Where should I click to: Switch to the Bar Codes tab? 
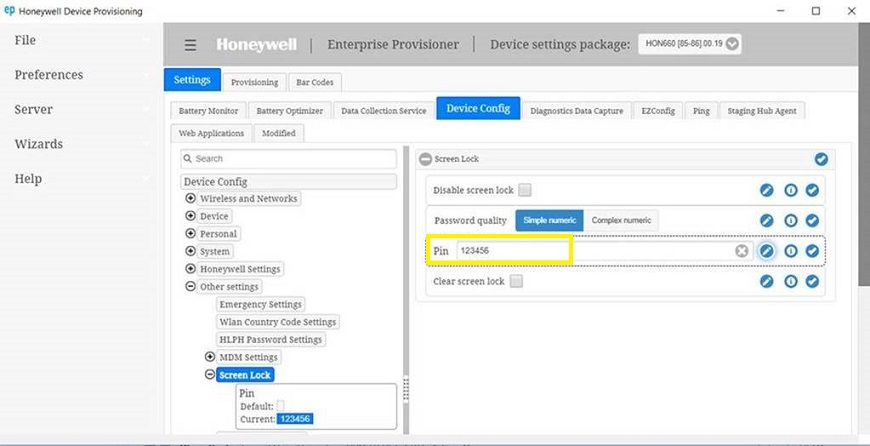click(315, 82)
